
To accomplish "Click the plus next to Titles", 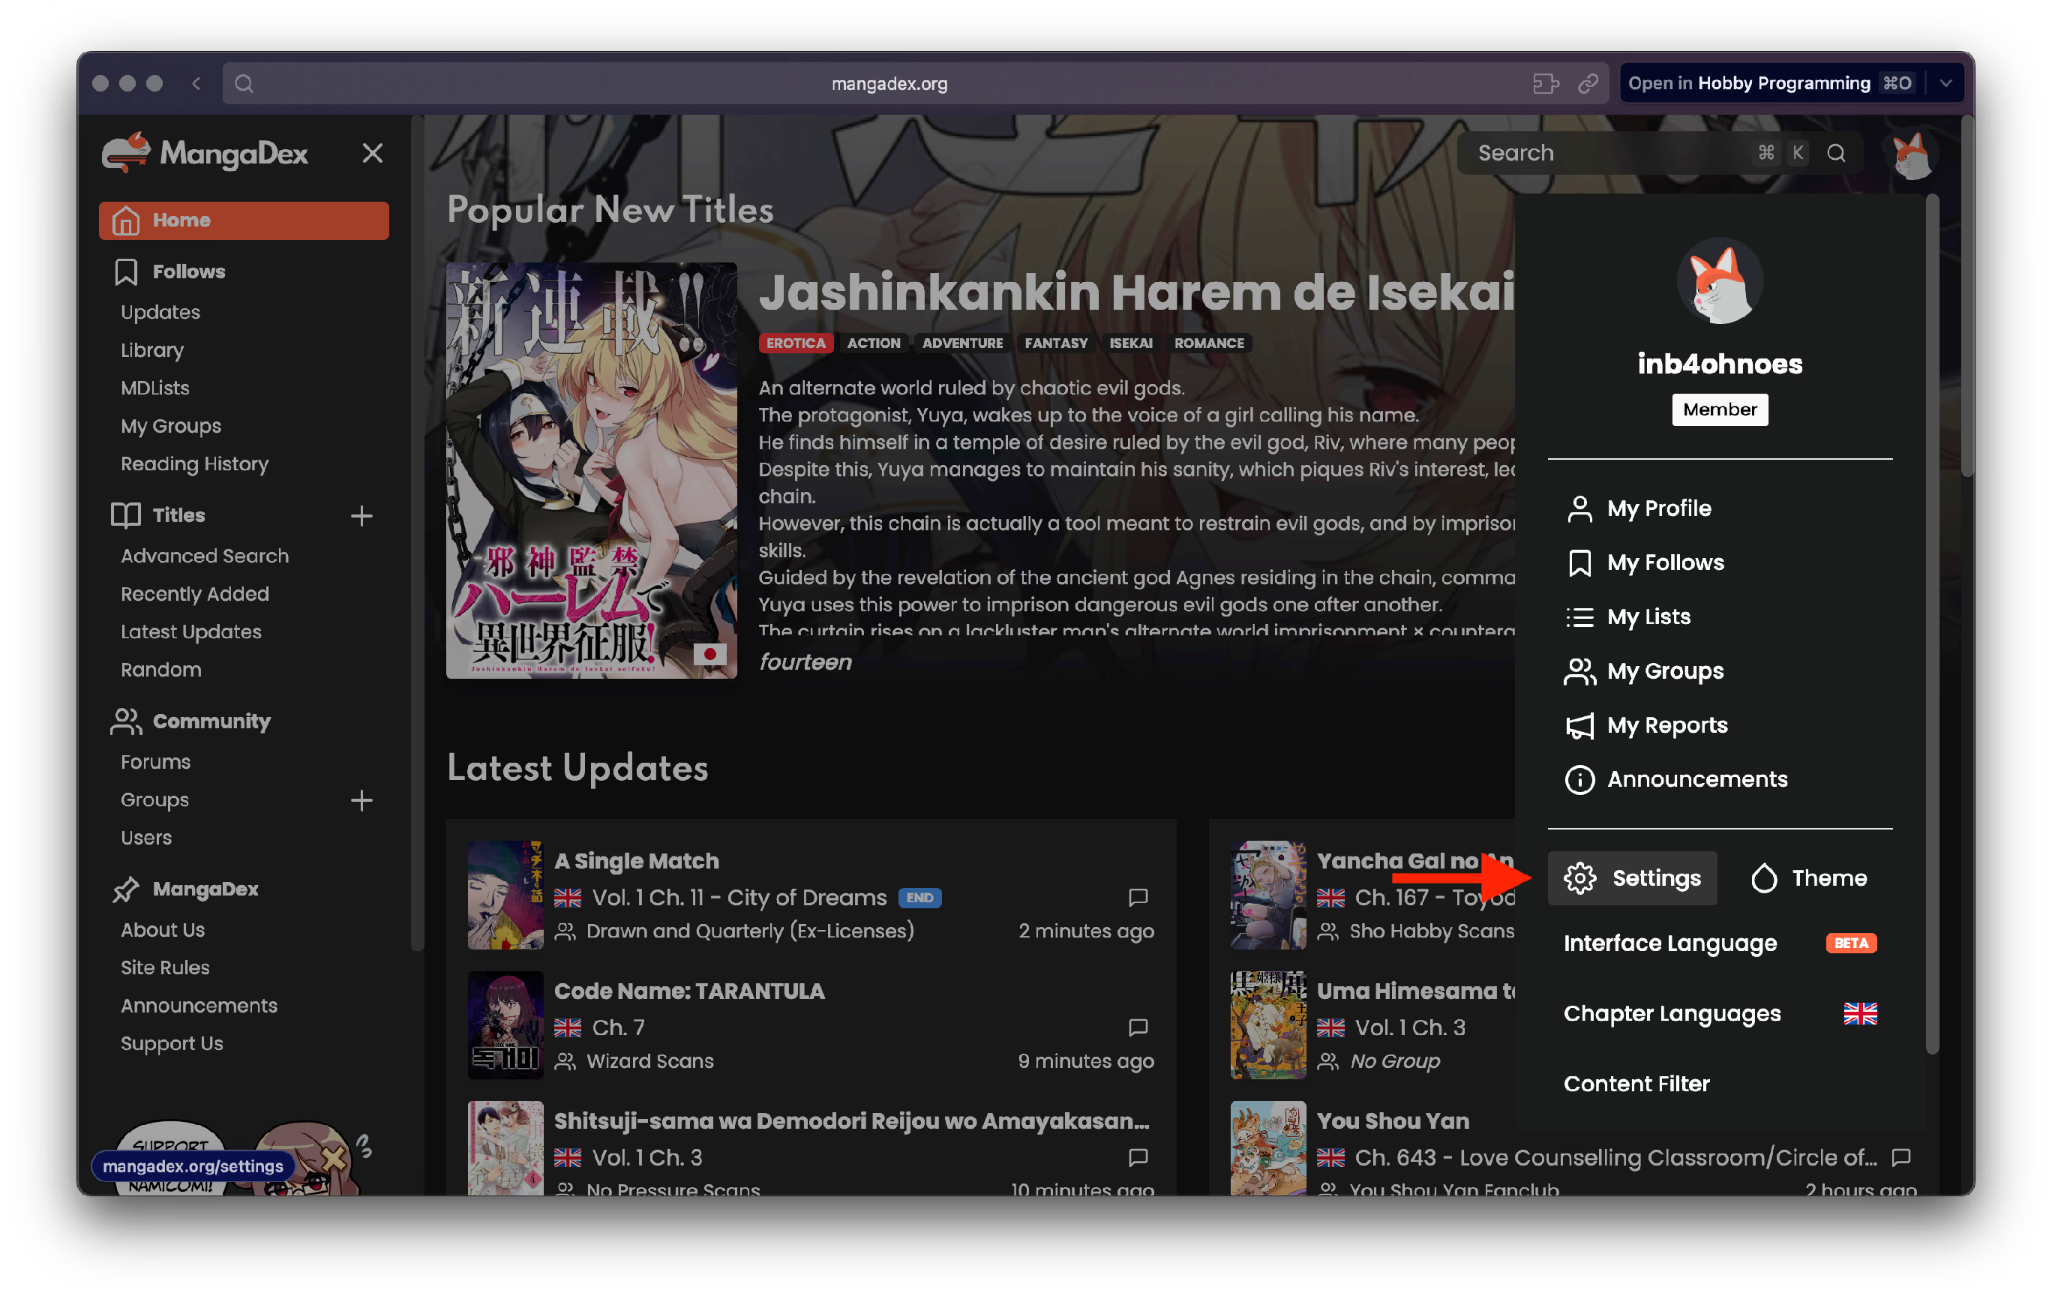I will [x=362, y=516].
